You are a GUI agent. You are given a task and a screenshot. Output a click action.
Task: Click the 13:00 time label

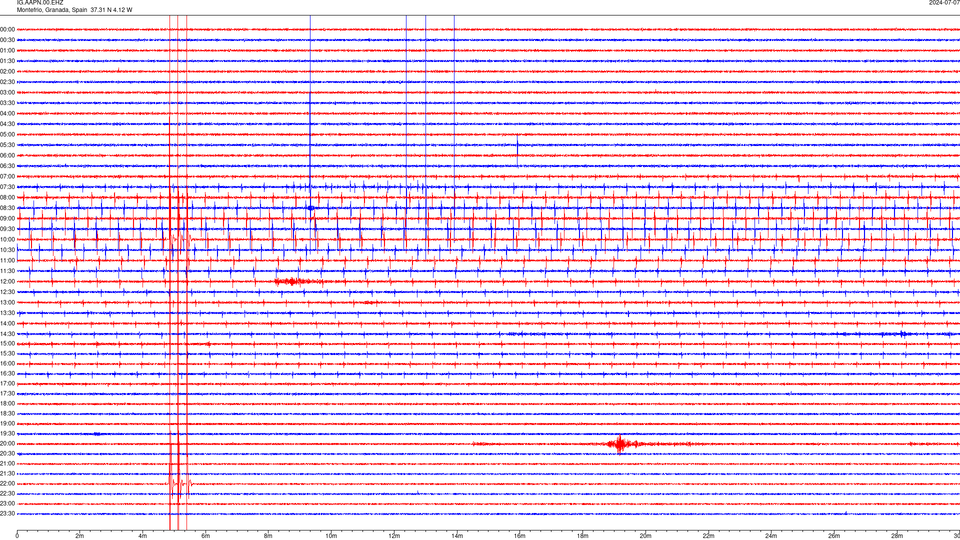[7, 302]
